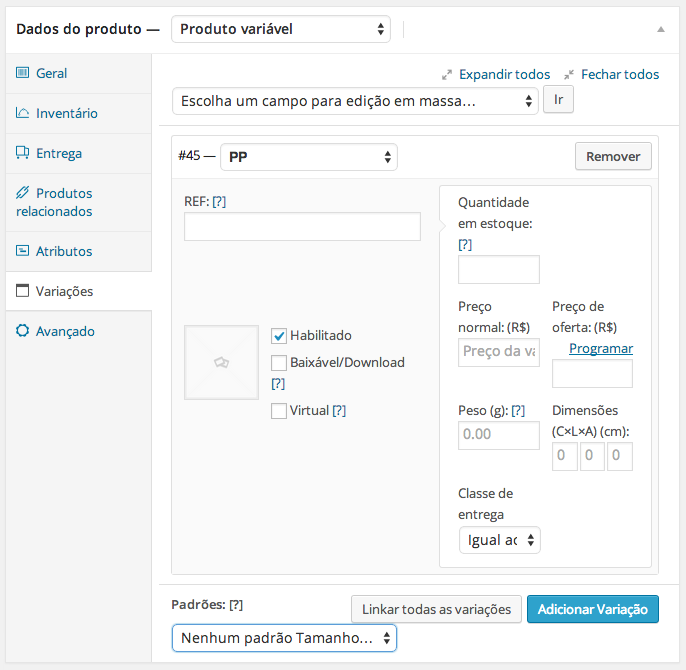The width and height of the screenshot is (686, 670).
Task: Click the Inventário chart icon
Action: (23, 113)
